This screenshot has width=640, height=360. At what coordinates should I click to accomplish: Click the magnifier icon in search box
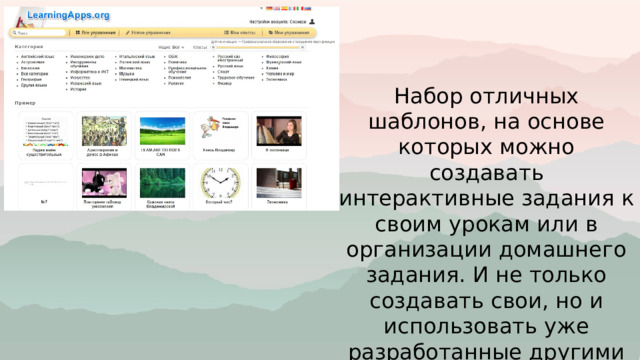pyautogui.click(x=15, y=33)
